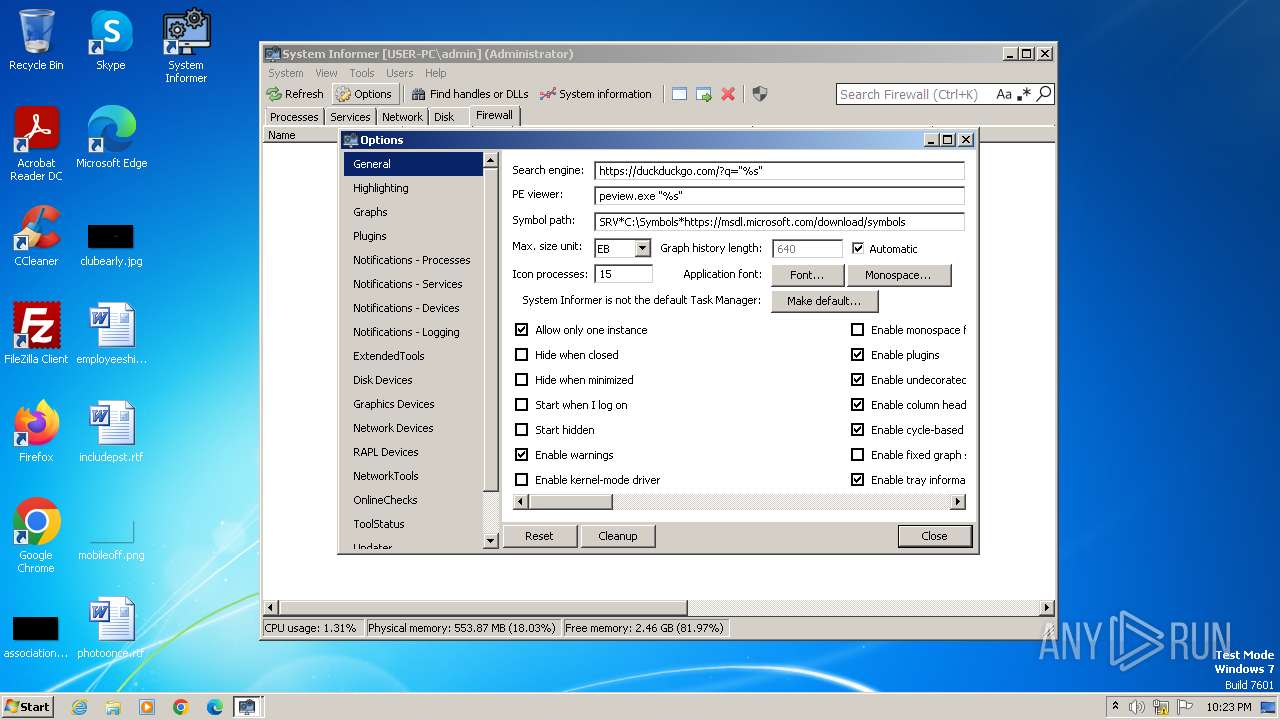Open Options from the toolbar
The width and height of the screenshot is (1280, 720).
point(363,94)
